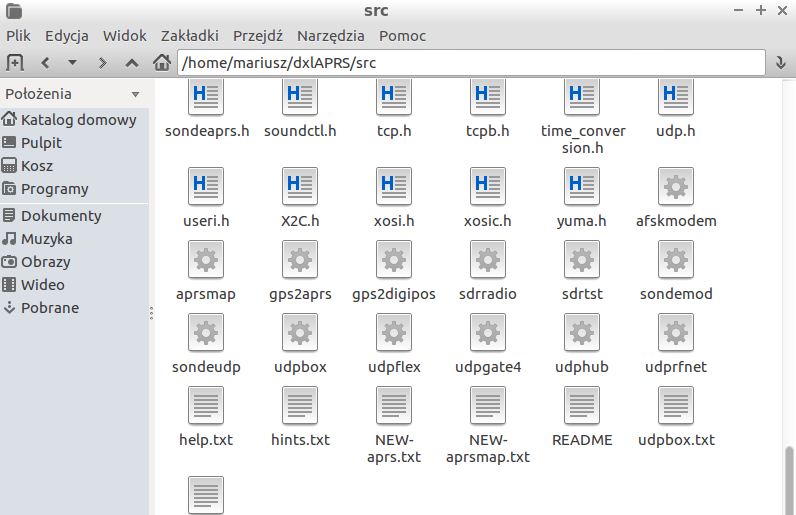Open Wideo in sidebar
Image resolution: width=796 pixels, height=515 pixels.
[x=74, y=284]
